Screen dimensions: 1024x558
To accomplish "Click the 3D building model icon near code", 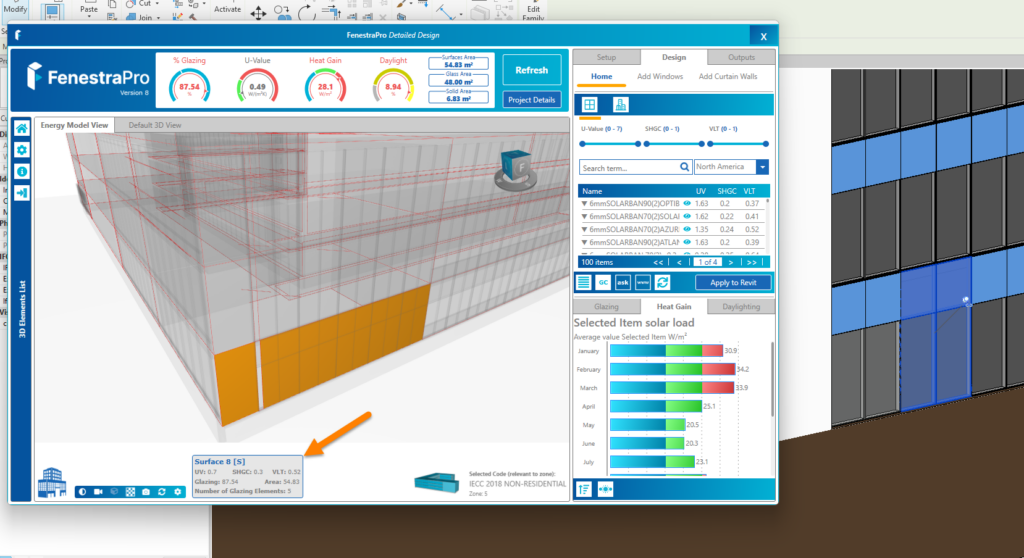I will (x=437, y=483).
